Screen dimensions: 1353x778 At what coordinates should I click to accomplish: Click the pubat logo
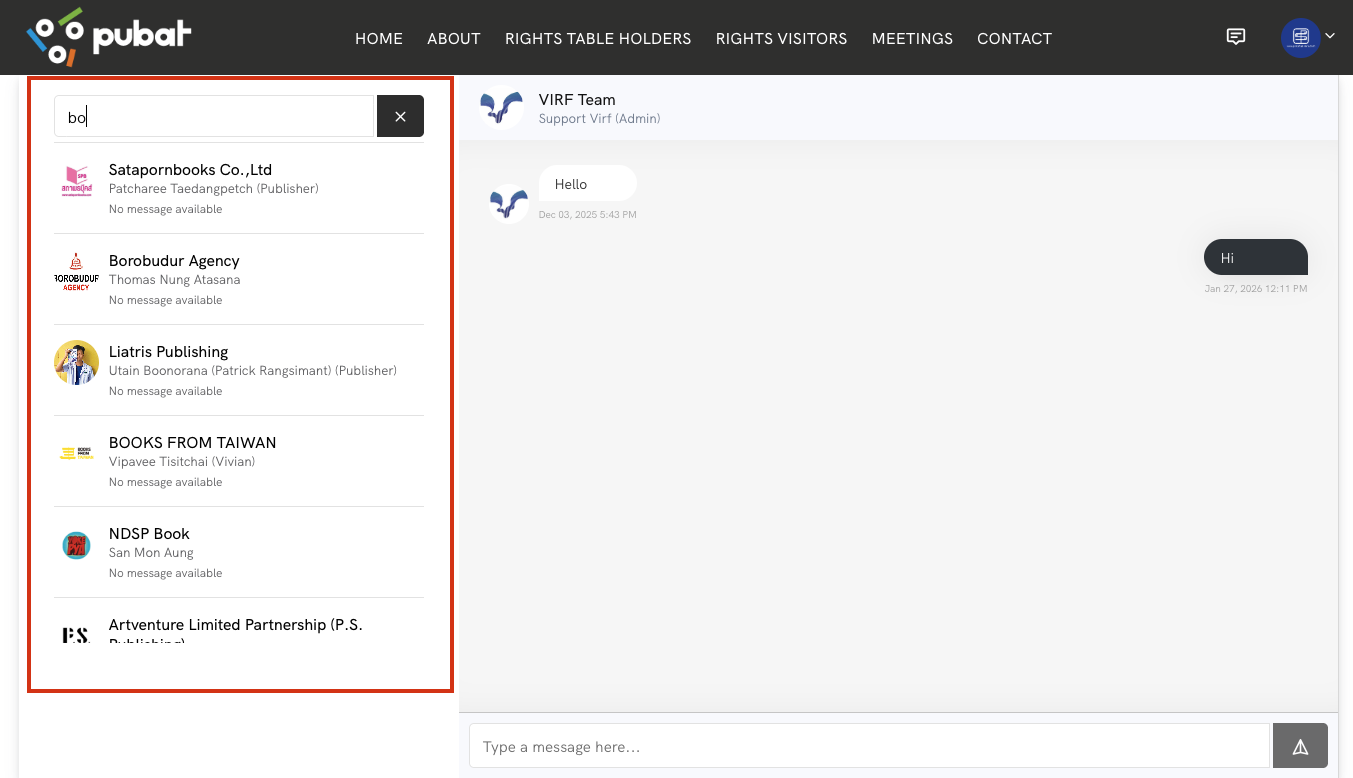pyautogui.click(x=107, y=37)
